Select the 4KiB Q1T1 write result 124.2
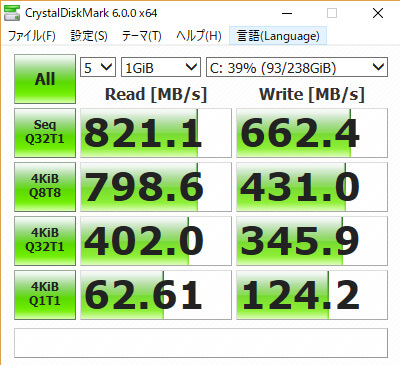Viewport: 400px width, 365px height. click(x=312, y=295)
